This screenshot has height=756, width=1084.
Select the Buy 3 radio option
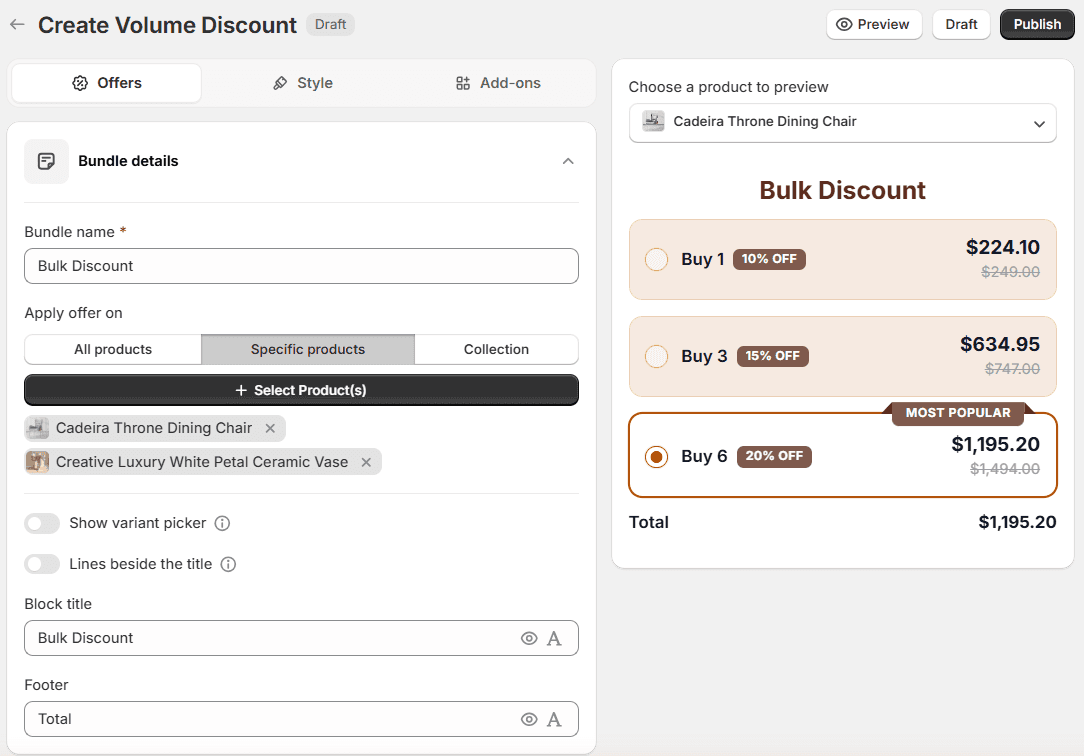656,357
